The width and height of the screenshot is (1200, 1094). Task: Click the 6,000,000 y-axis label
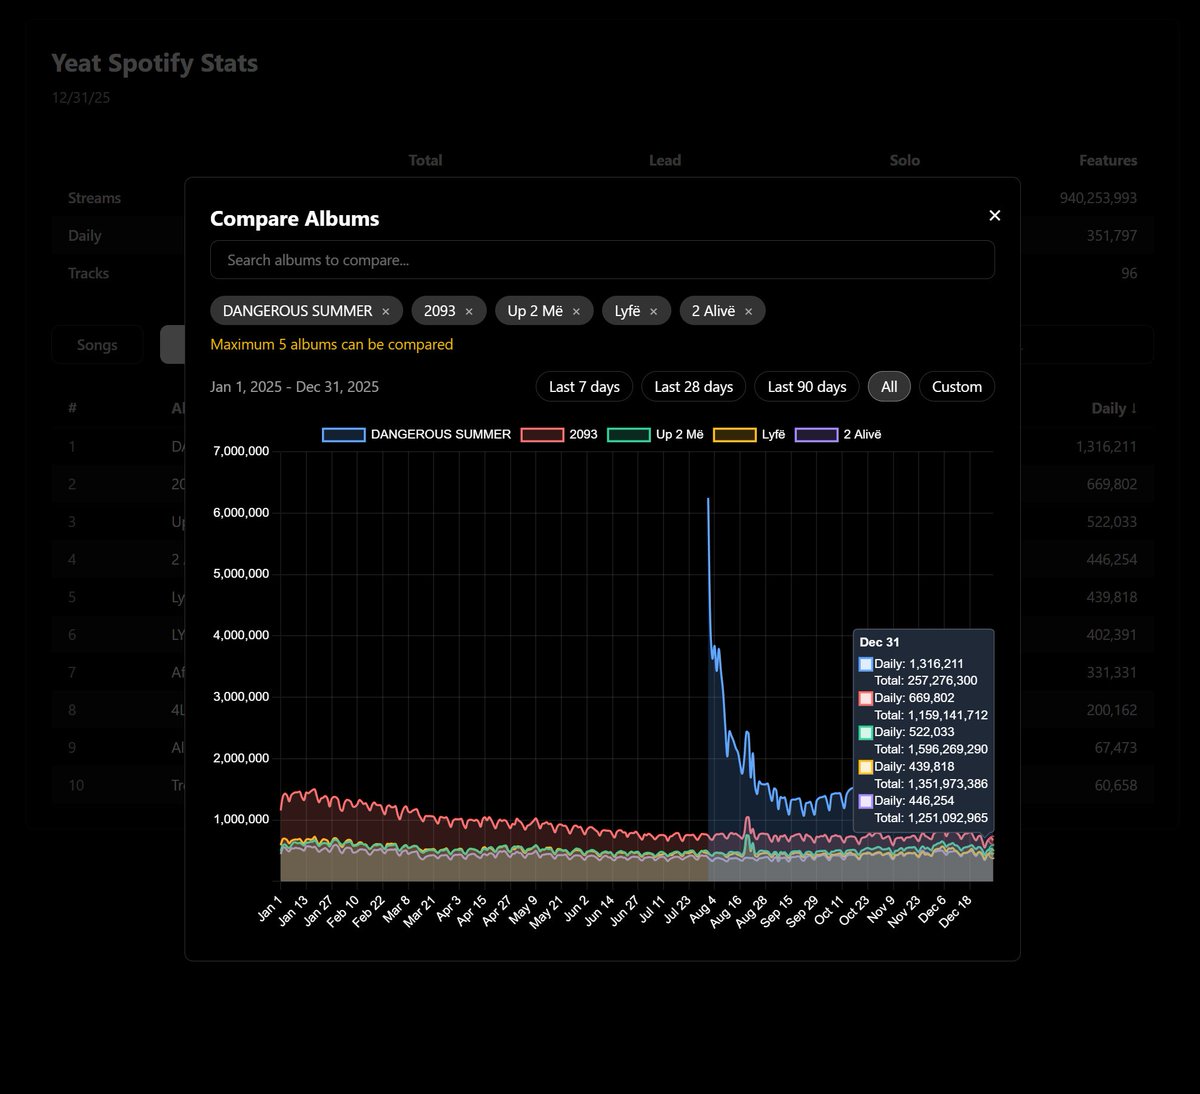tap(241, 513)
